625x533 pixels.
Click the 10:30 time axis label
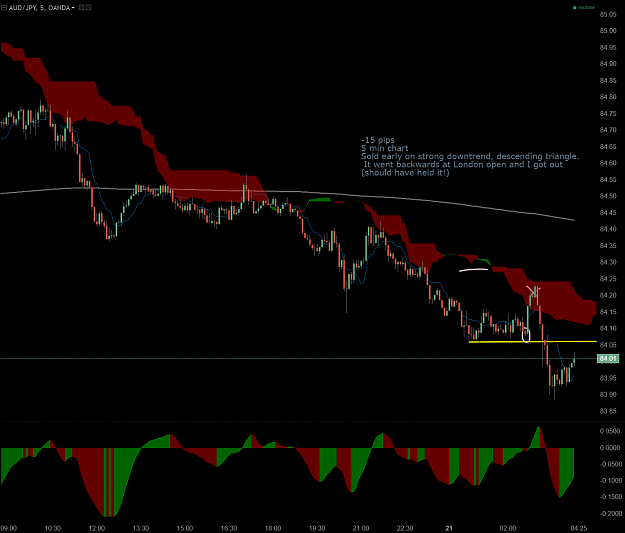53,528
